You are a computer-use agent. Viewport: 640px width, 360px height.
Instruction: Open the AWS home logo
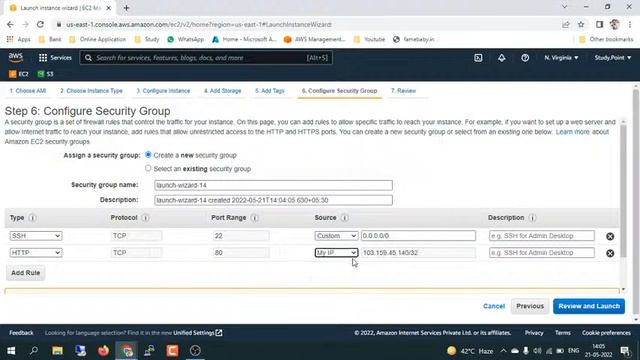coord(16,58)
